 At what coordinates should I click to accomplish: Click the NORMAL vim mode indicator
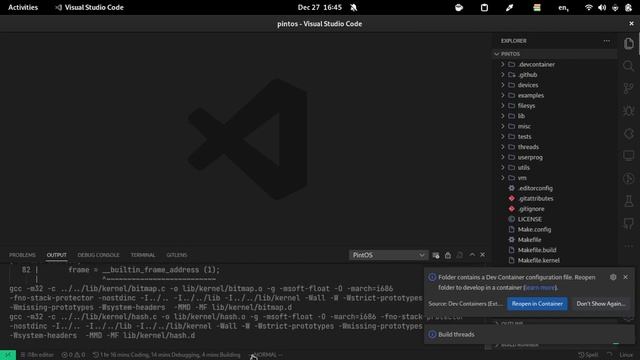(x=266, y=355)
